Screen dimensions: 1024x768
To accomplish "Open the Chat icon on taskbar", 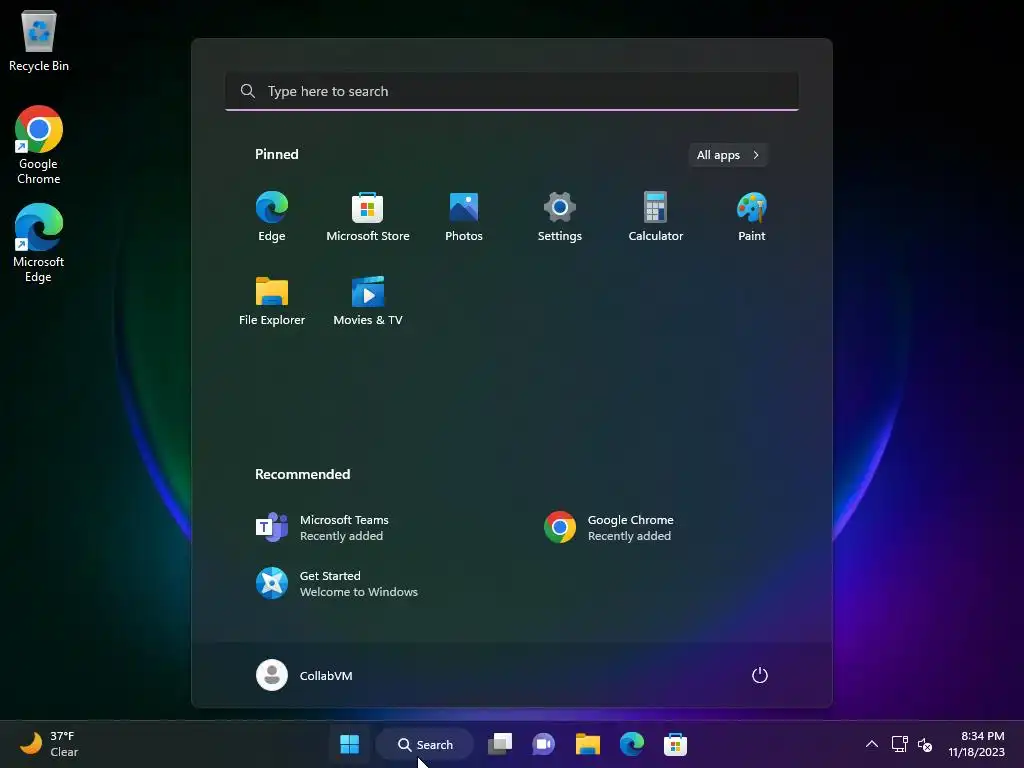I will point(543,744).
